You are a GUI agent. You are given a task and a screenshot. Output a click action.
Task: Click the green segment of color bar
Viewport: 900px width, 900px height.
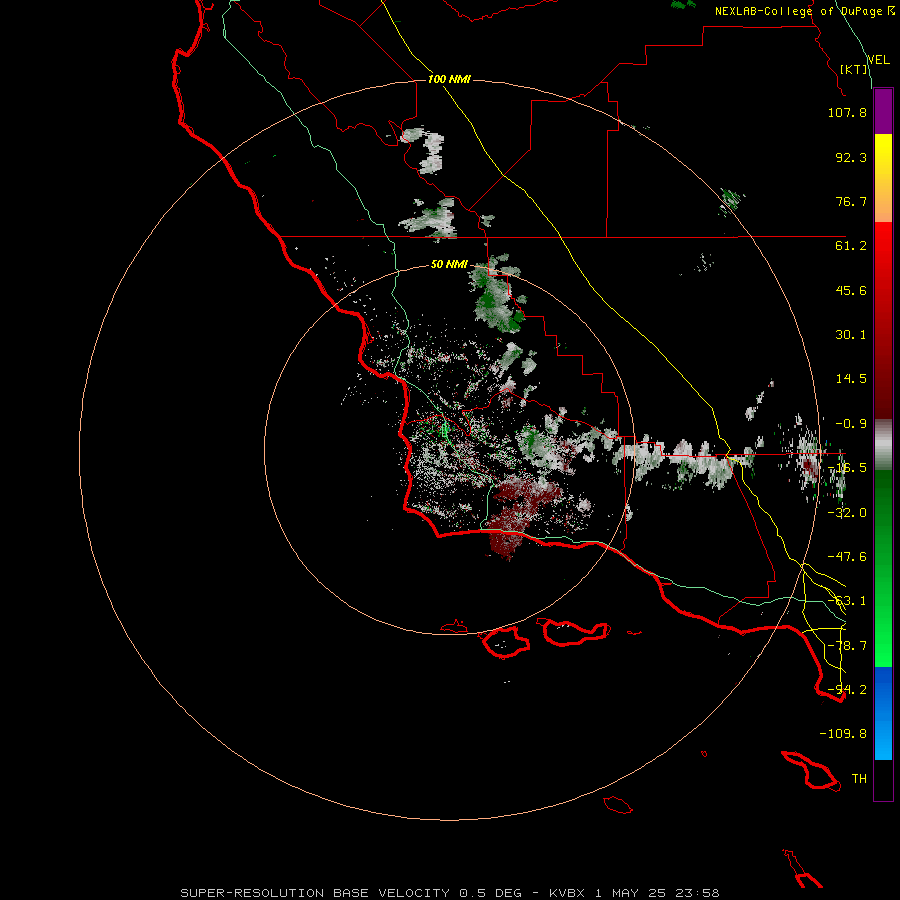pyautogui.click(x=883, y=568)
